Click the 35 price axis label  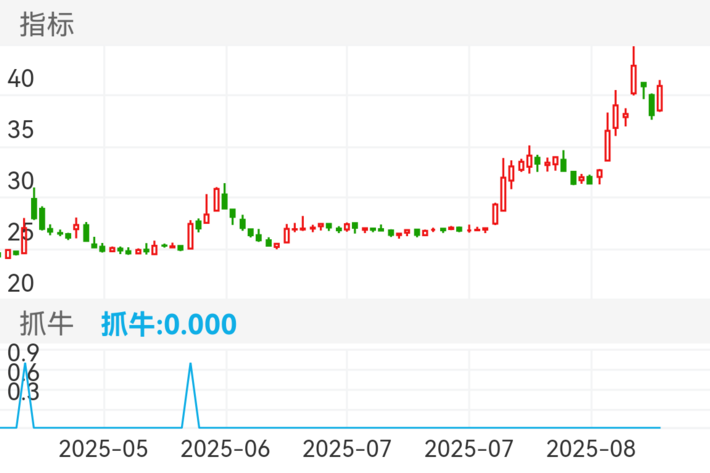pos(20,129)
